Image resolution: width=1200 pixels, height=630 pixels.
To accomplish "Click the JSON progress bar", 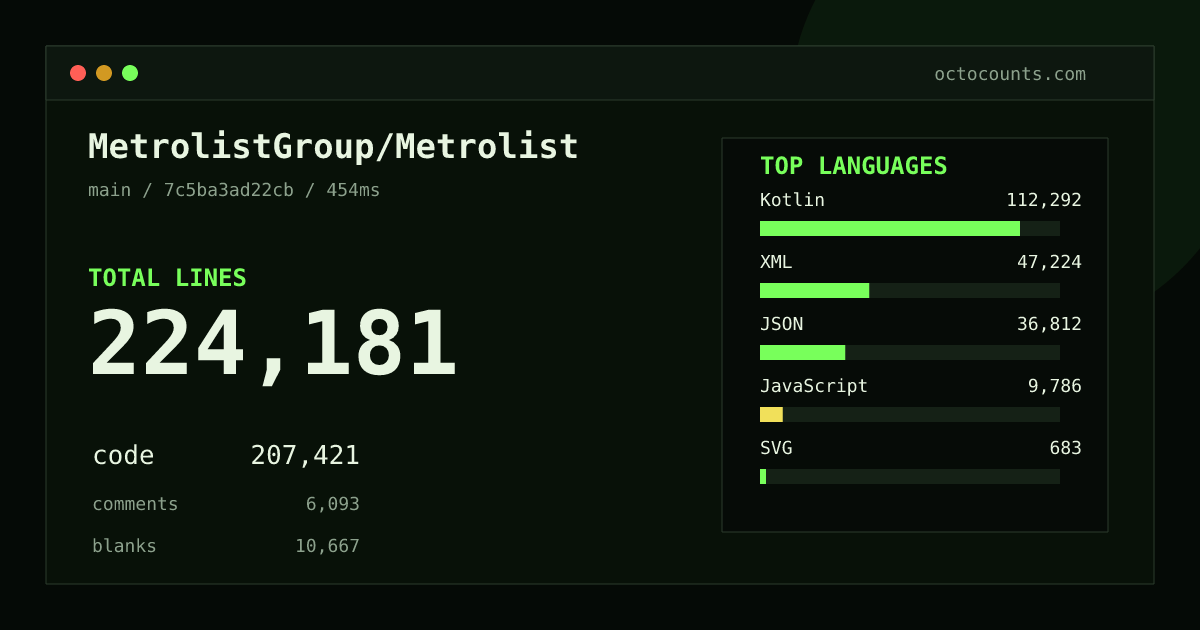I will pos(910,352).
